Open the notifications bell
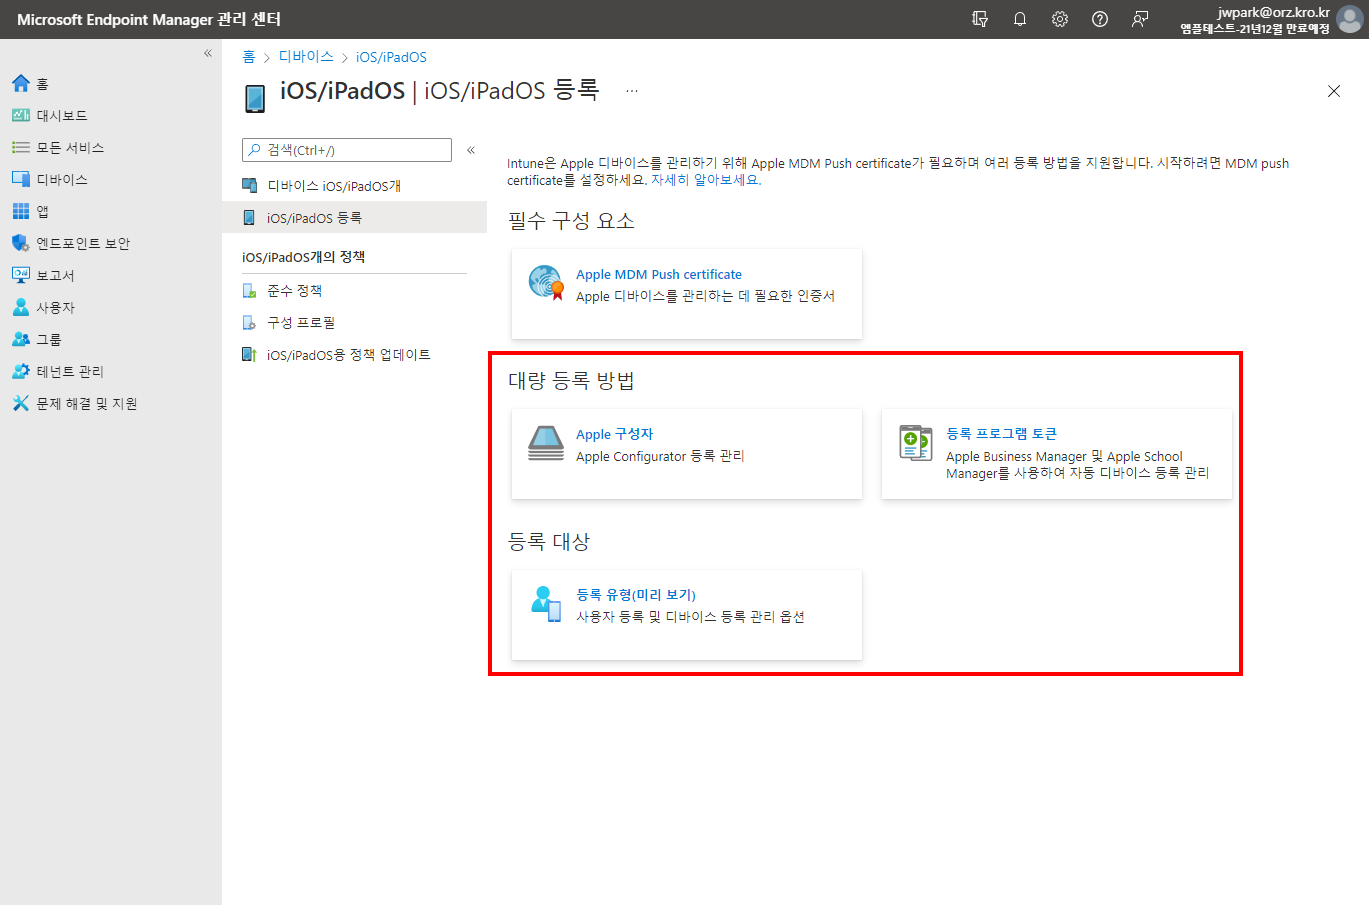The image size is (1369, 905). coord(1020,19)
